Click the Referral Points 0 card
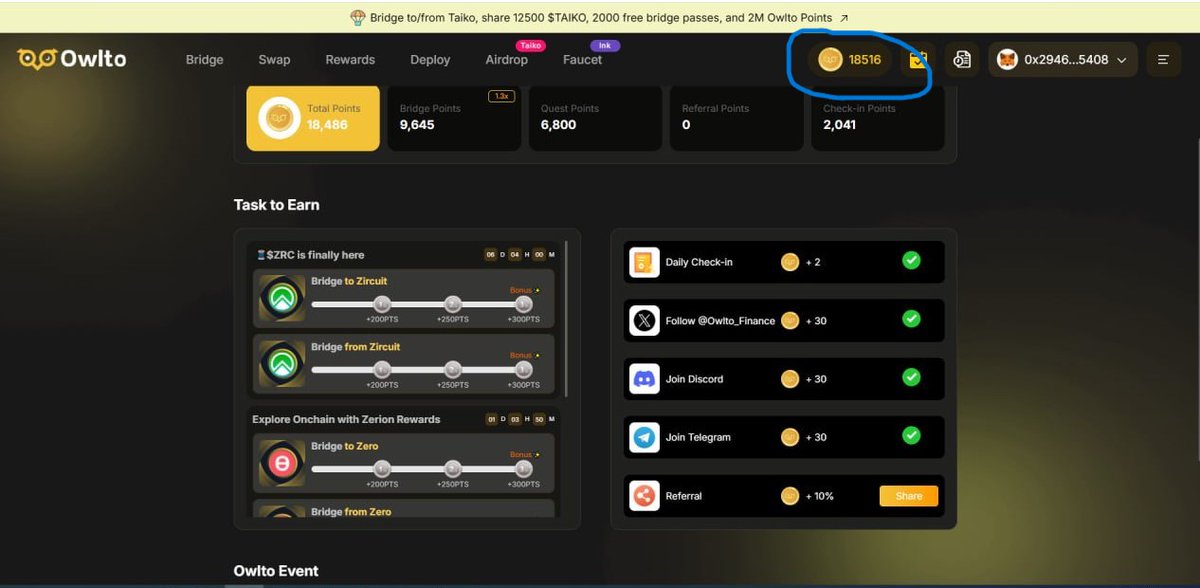1200x588 pixels. coord(736,118)
